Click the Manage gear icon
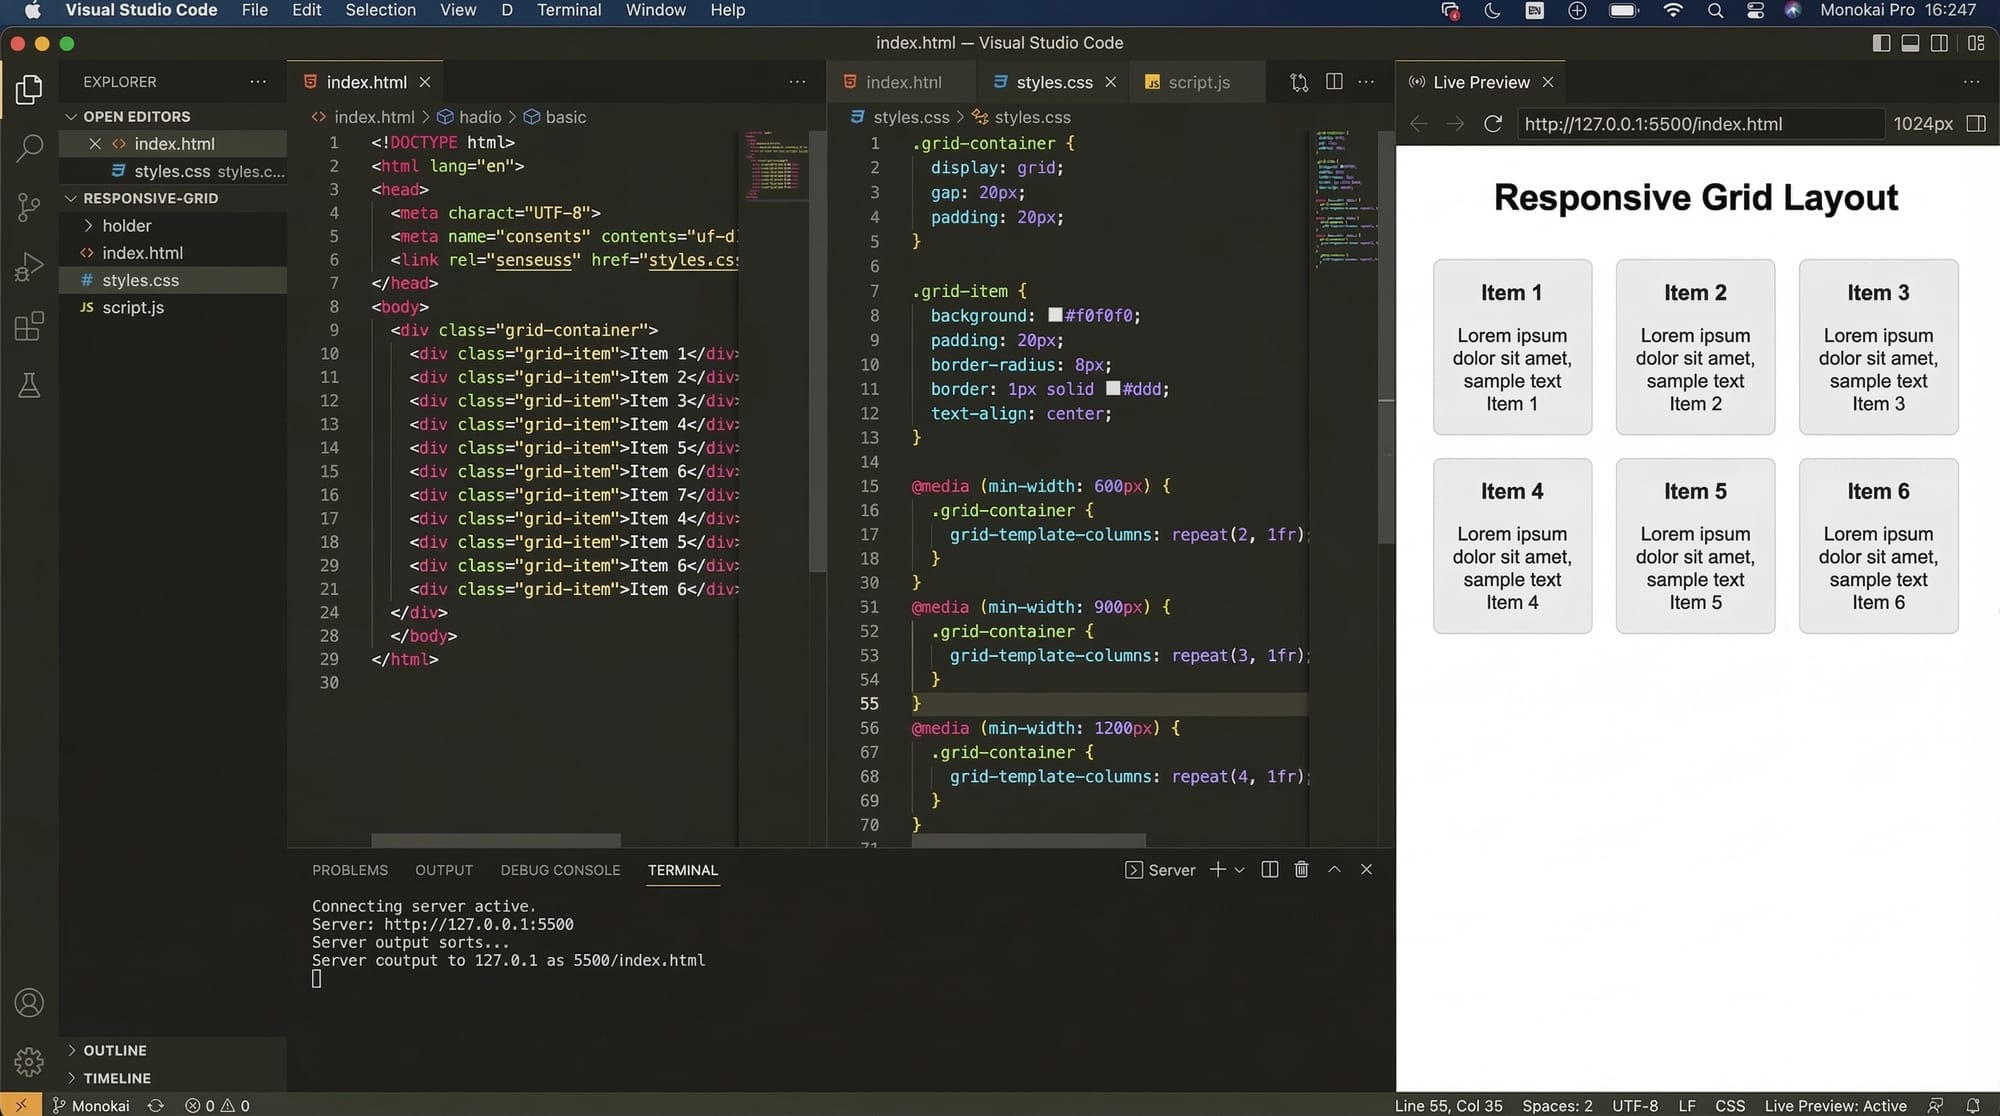Viewport: 2000px width, 1116px height. point(29,1061)
